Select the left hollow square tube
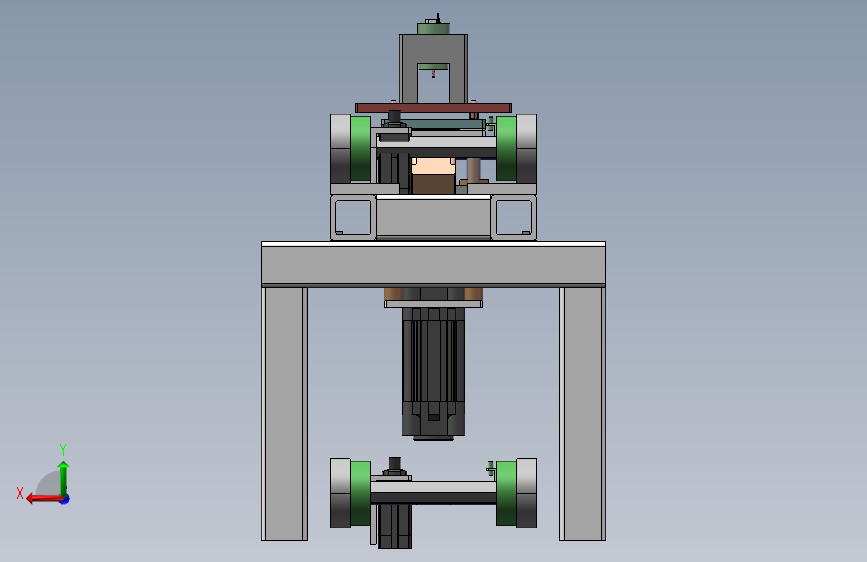This screenshot has height=562, width=867. coord(353,217)
